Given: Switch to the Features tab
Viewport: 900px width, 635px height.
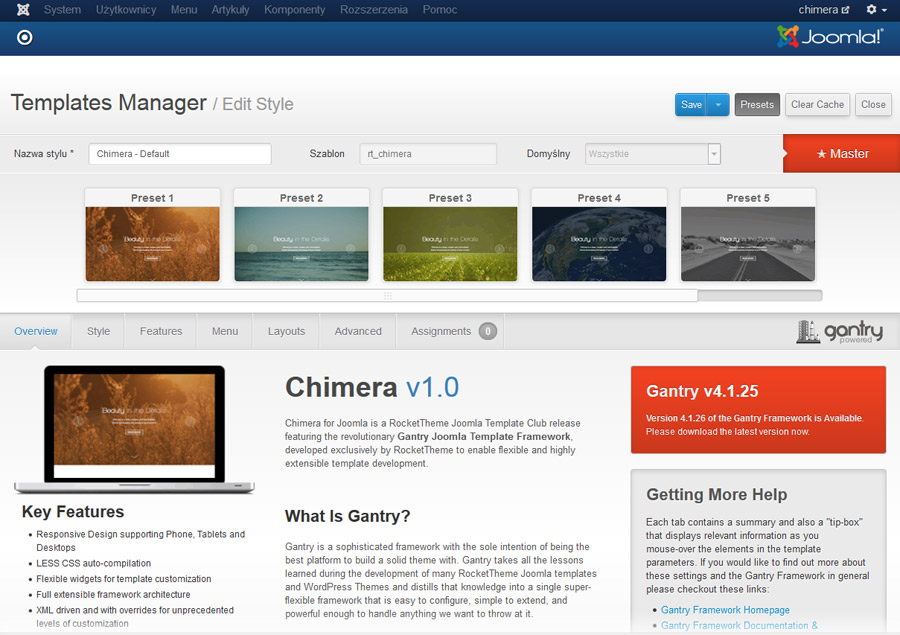Looking at the screenshot, I should click(x=161, y=331).
